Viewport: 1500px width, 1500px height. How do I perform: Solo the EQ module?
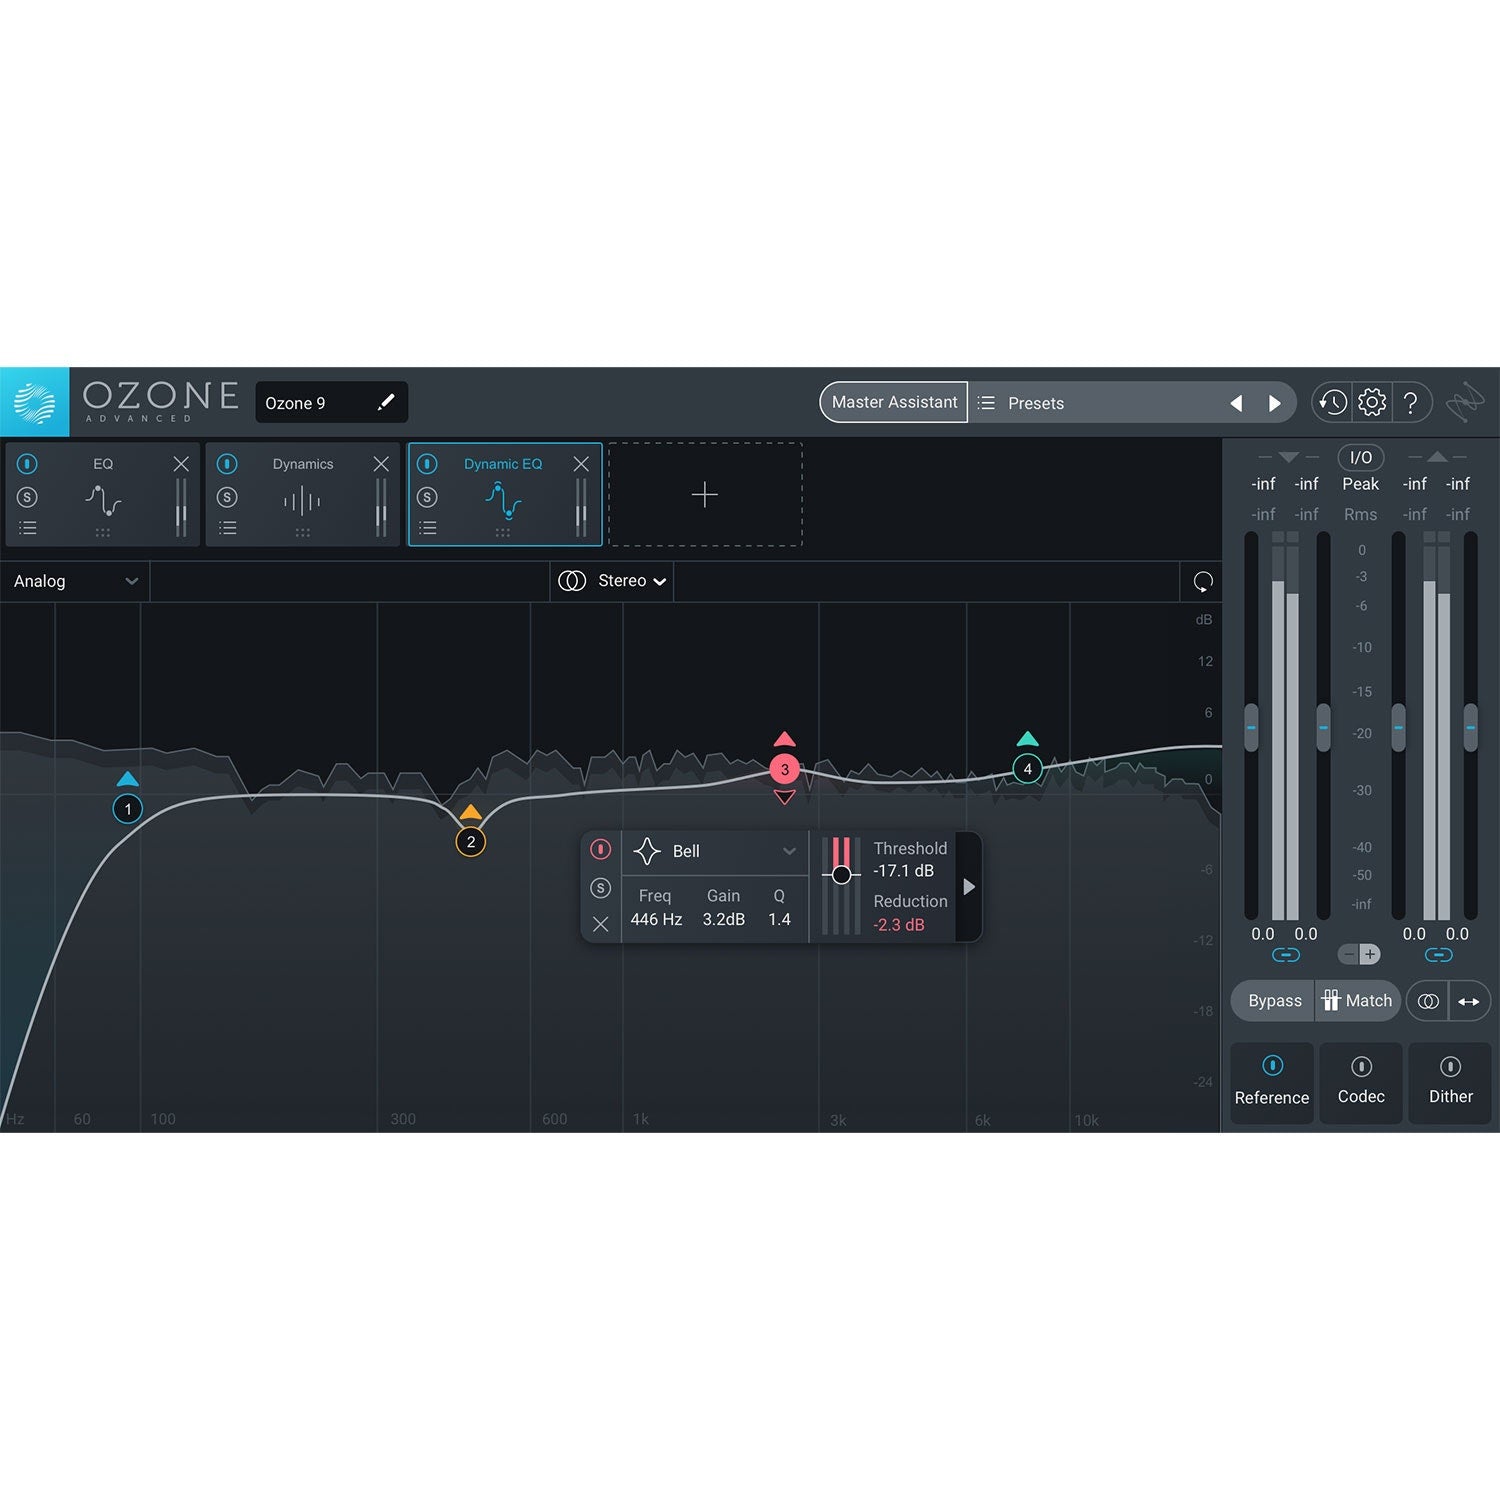[28, 497]
